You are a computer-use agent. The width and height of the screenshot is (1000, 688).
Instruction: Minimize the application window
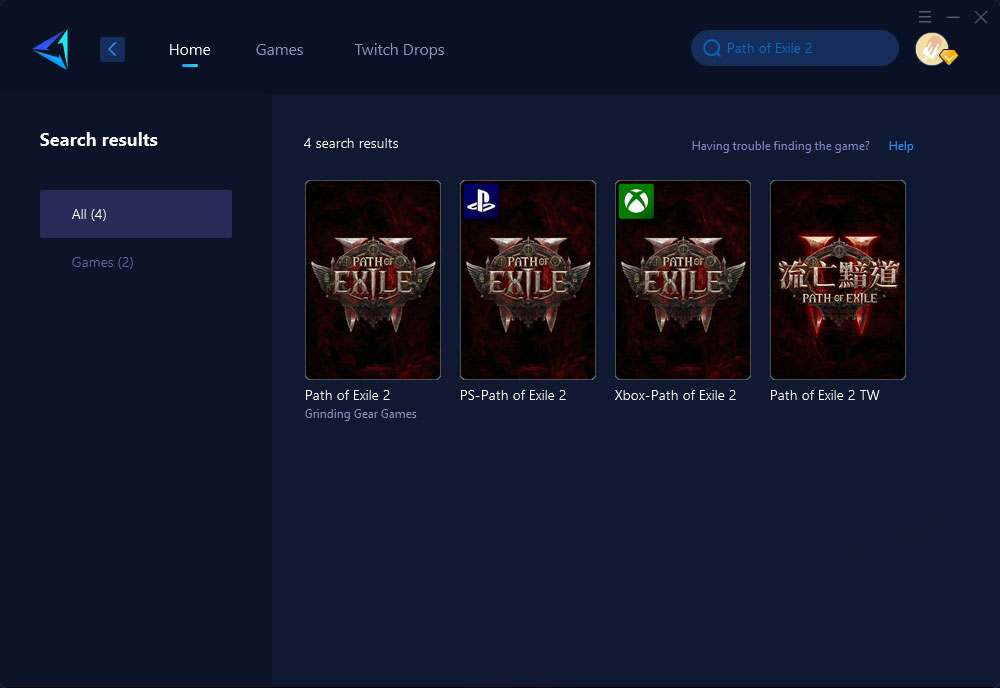(x=953, y=17)
